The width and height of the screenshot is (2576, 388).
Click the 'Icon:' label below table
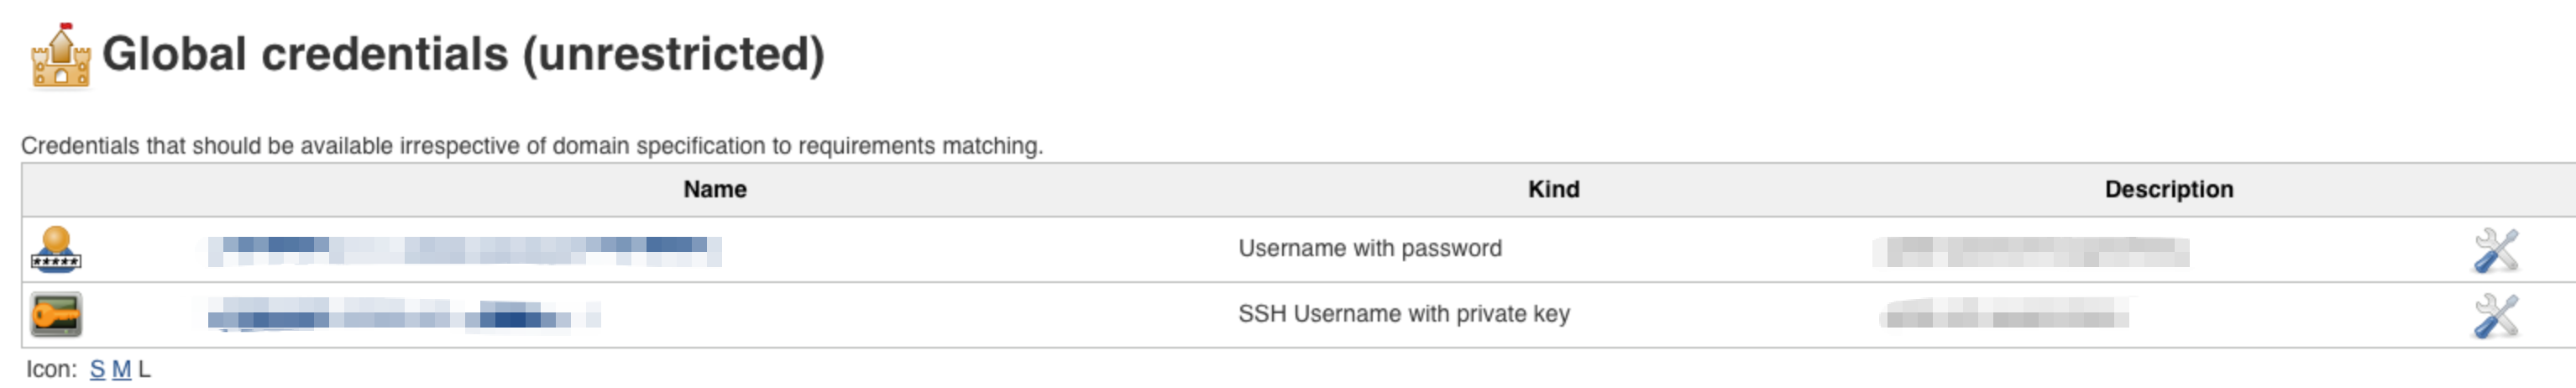click(52, 369)
